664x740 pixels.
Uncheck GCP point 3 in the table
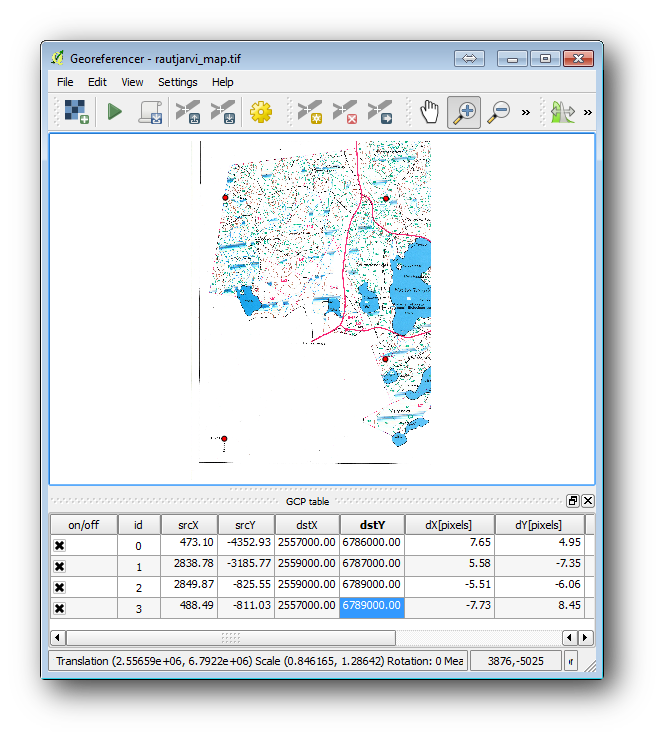pos(60,608)
